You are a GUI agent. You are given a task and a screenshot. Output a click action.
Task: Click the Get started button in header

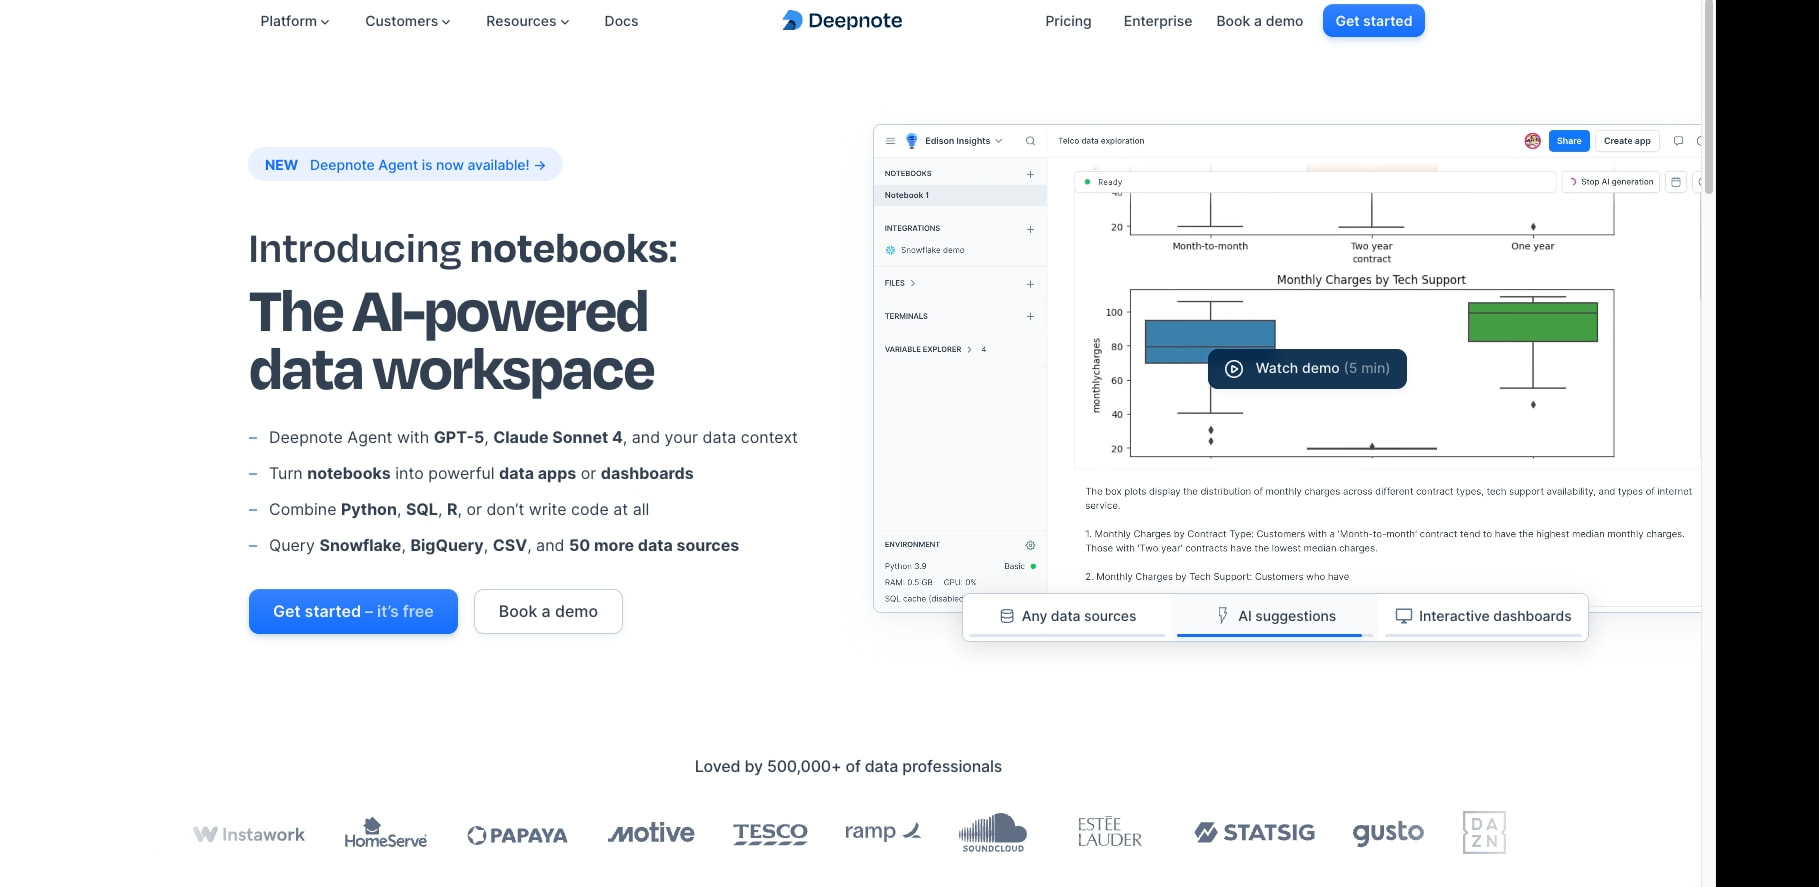tap(1373, 21)
